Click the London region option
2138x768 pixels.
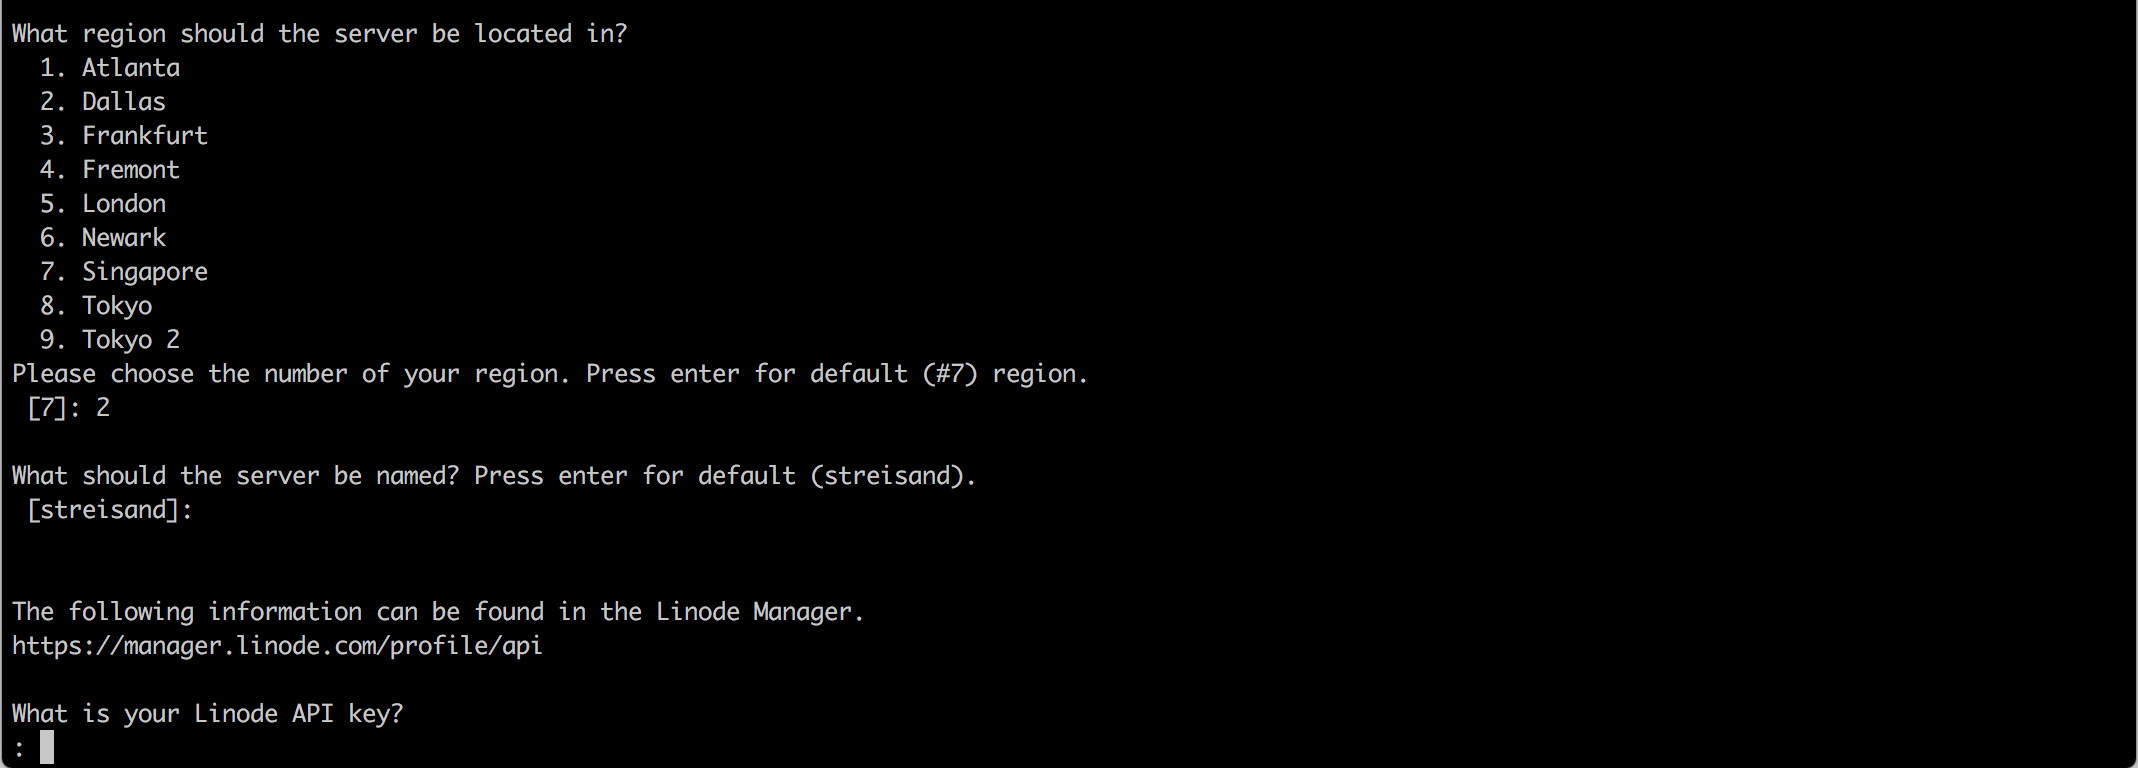tap(123, 204)
